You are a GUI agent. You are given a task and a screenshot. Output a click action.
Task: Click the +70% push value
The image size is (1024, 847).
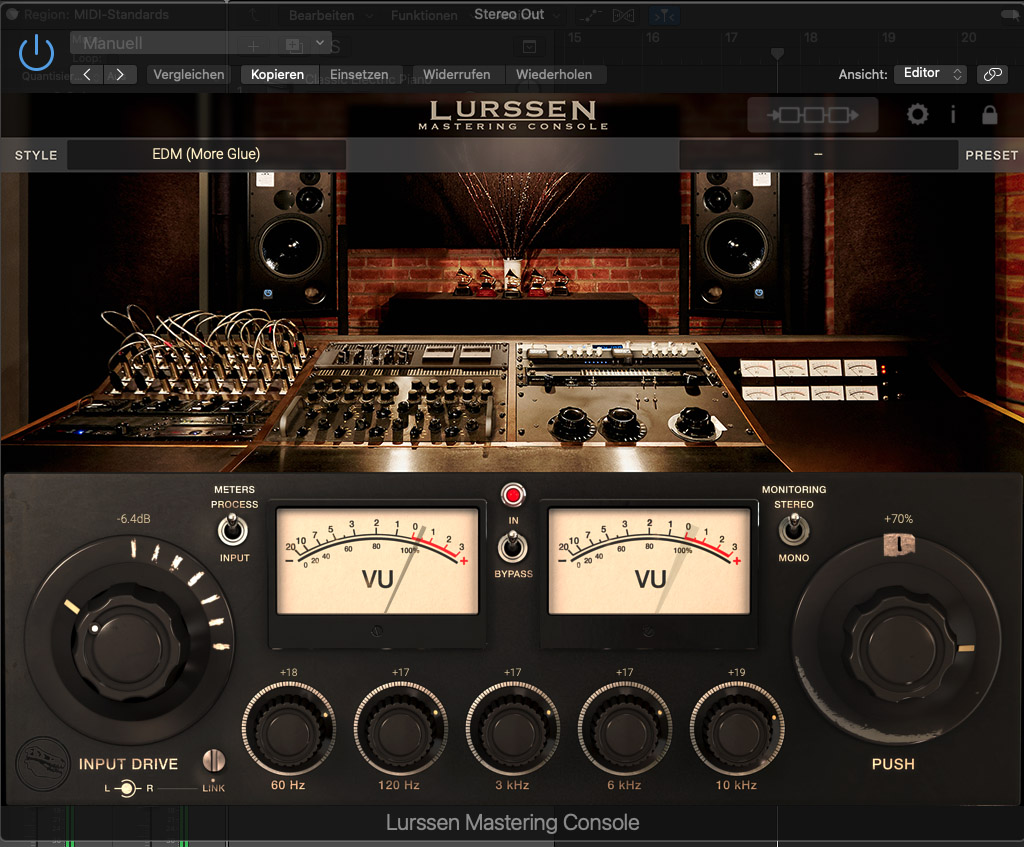pos(898,519)
